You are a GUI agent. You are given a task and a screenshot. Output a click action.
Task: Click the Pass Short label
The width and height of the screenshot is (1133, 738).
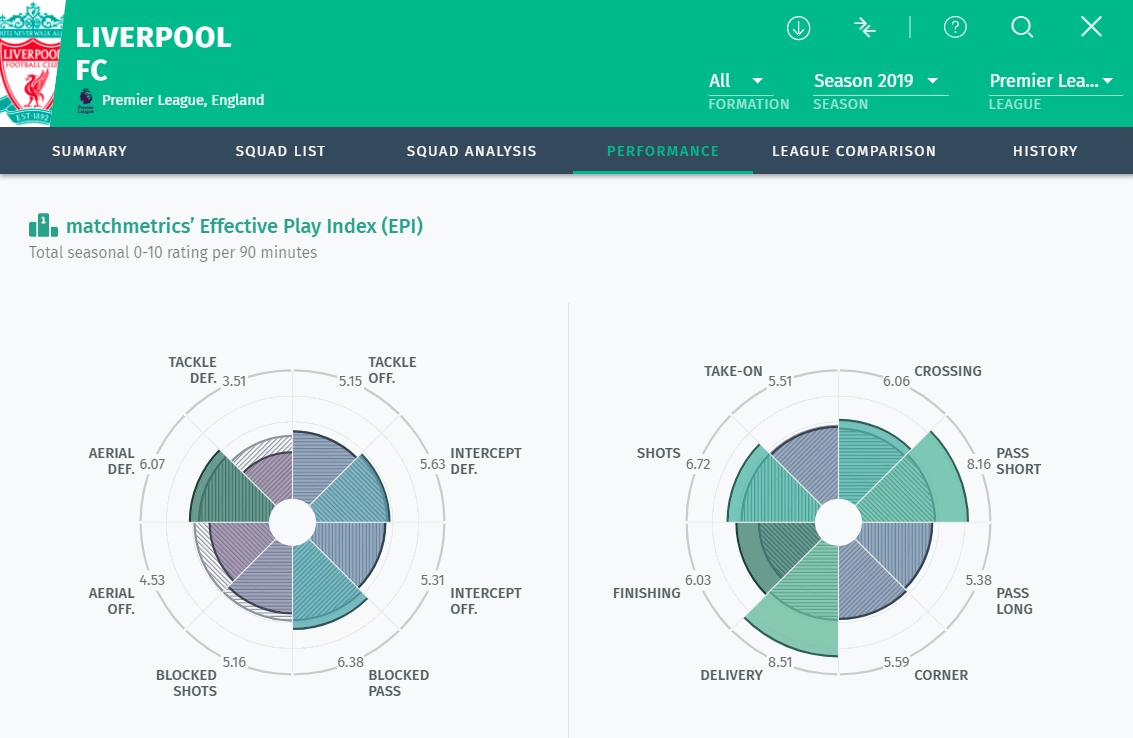coord(1019,460)
